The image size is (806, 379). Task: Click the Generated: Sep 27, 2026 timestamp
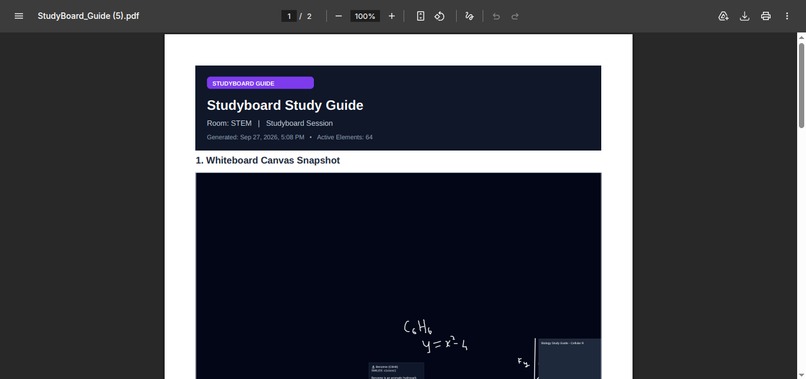click(x=255, y=137)
